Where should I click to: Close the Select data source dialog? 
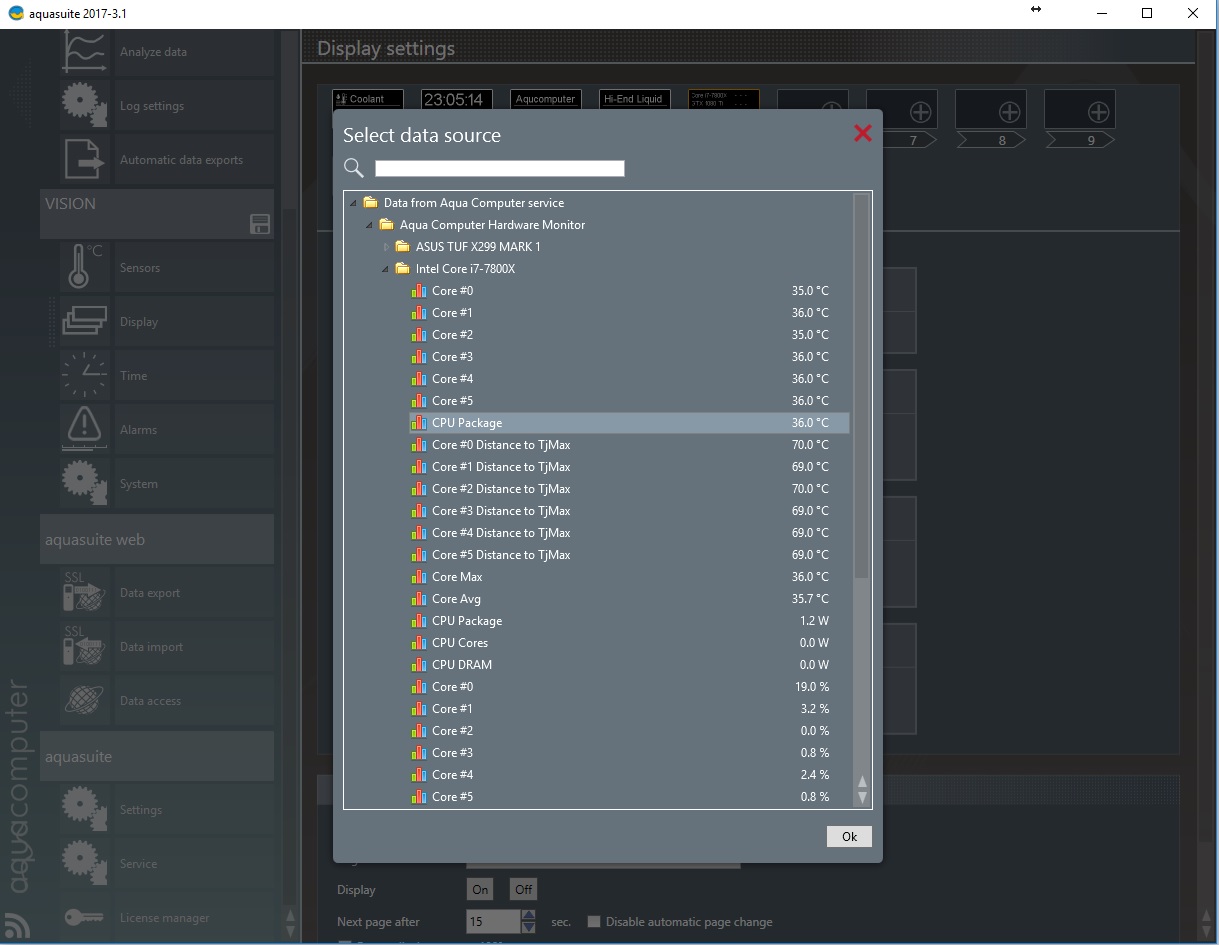tap(862, 133)
